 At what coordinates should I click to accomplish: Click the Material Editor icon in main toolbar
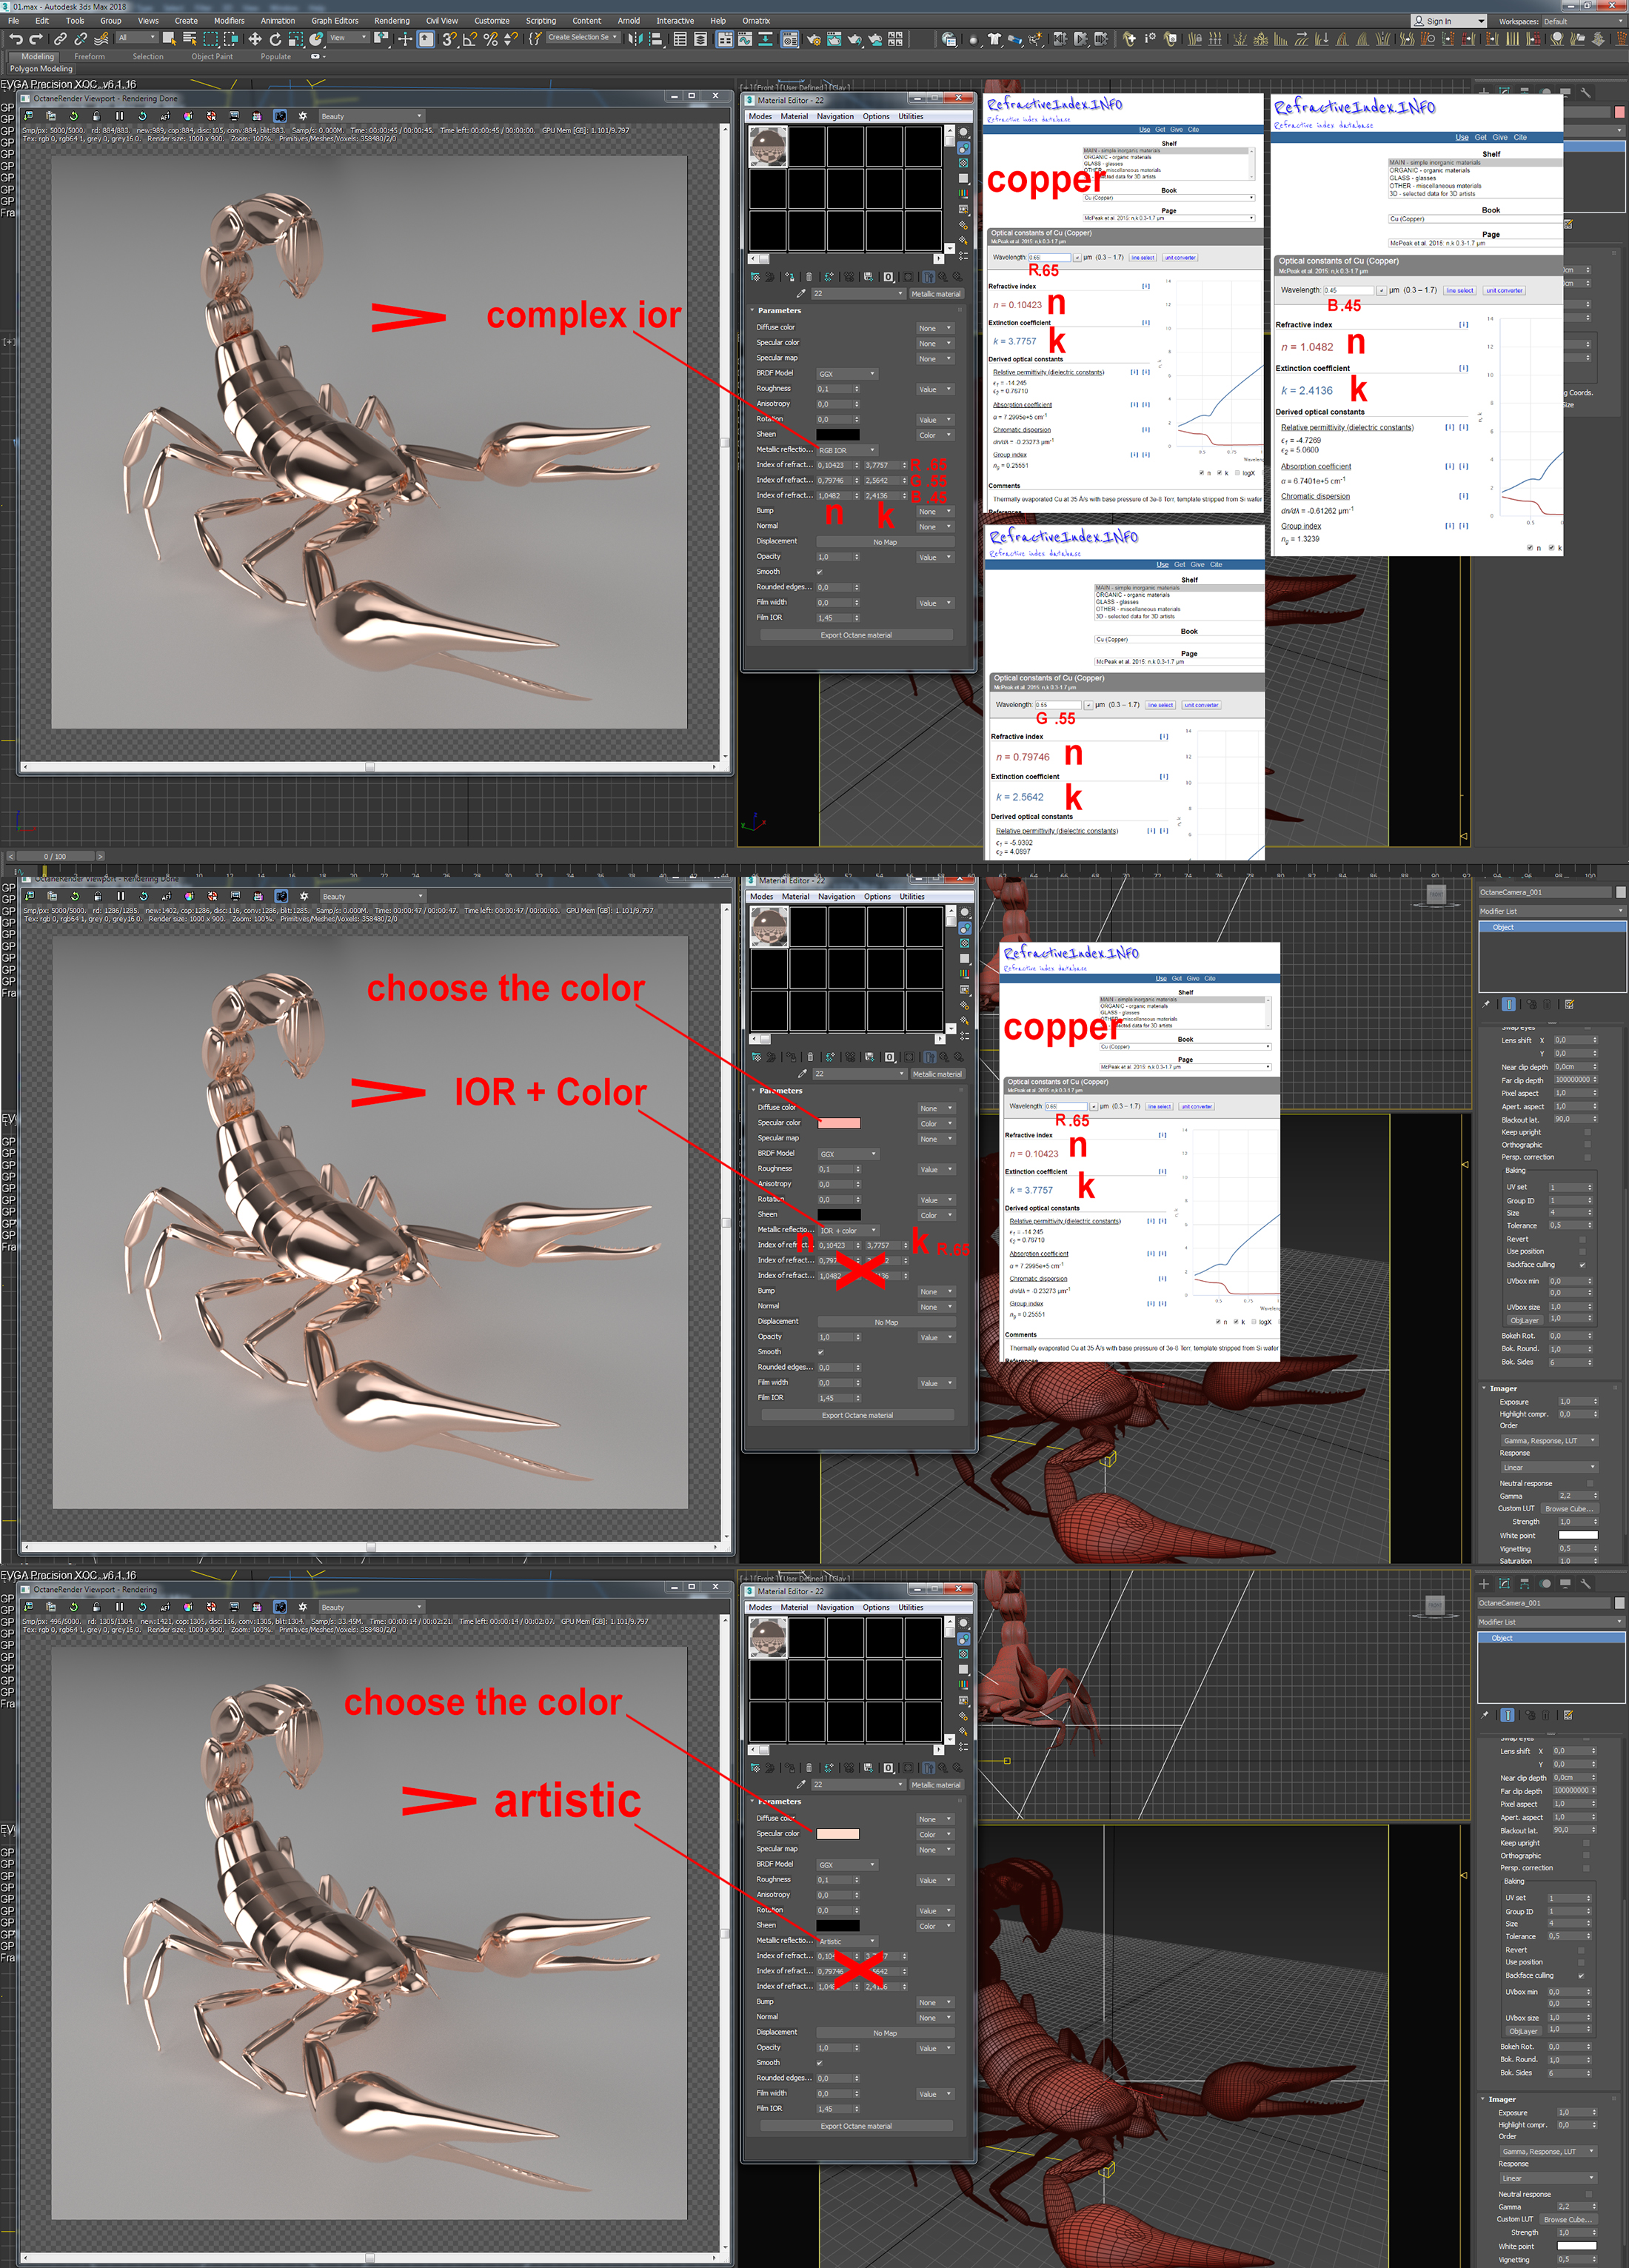[790, 39]
